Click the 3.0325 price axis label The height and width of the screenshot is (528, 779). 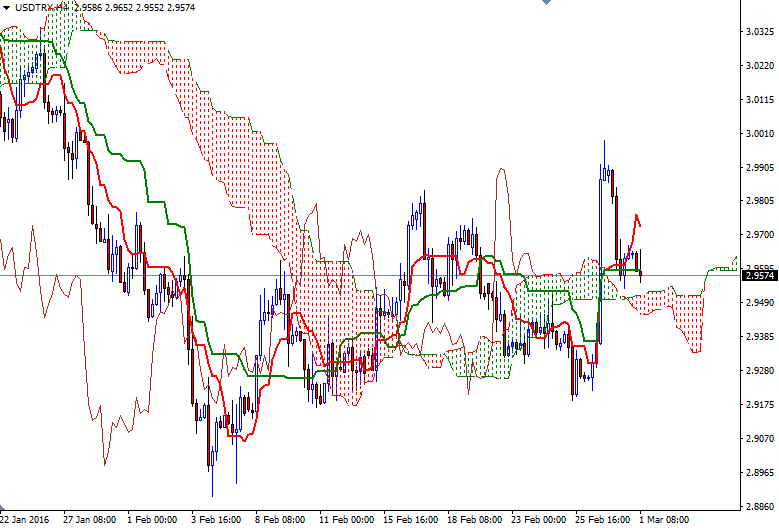(x=760, y=32)
